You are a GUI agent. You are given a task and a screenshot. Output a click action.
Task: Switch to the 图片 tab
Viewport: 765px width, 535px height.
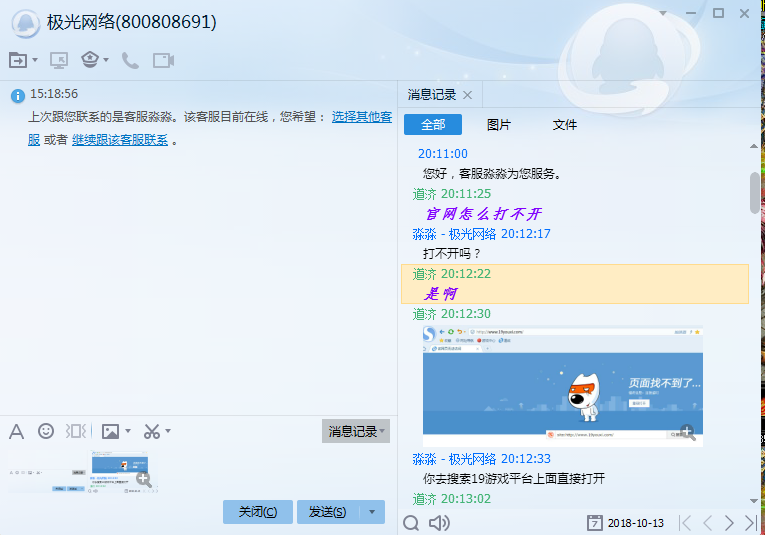(498, 125)
